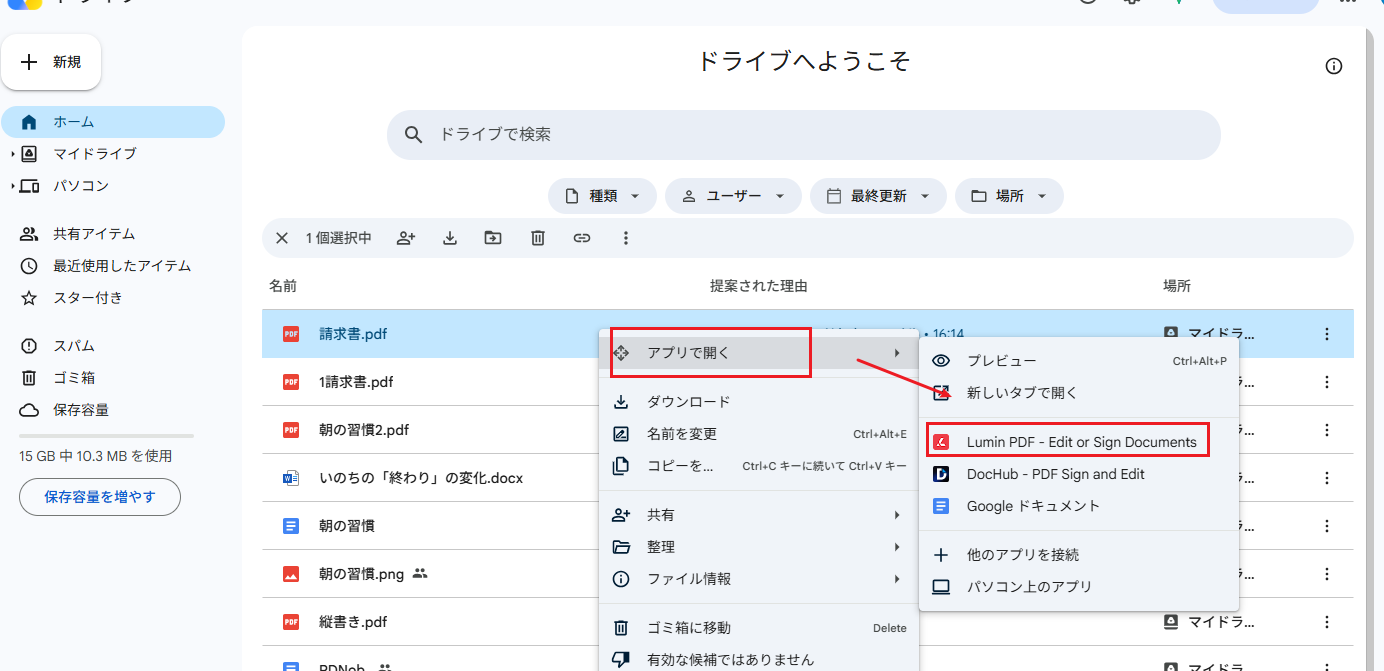Click the download toolbar icon
This screenshot has width=1384, height=671.
pyautogui.click(x=450, y=238)
